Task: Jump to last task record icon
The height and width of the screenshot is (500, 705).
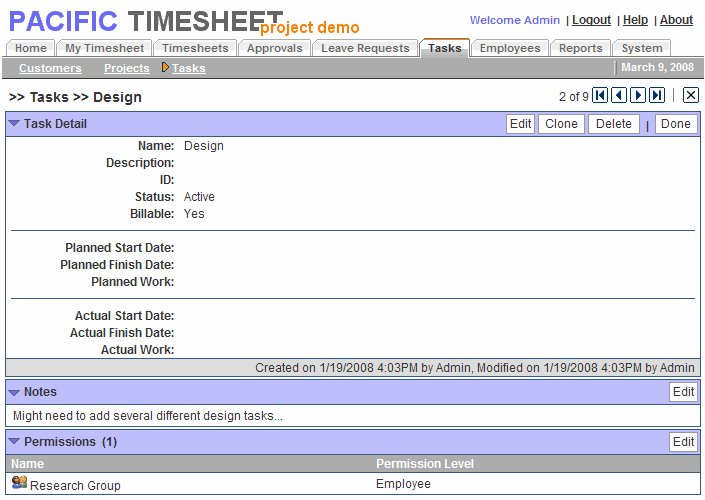Action: 657,96
